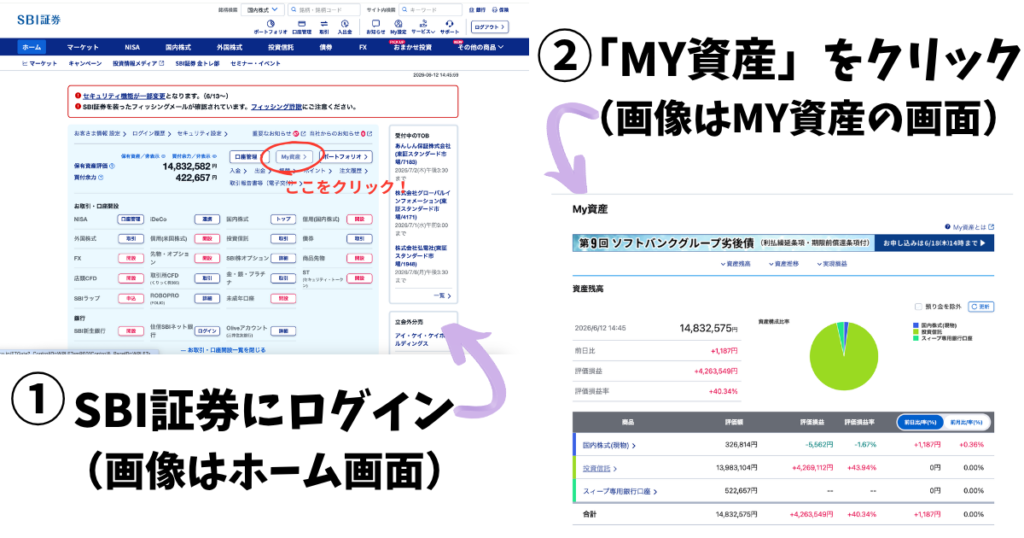Click the 国内株式 トップ button
The height and width of the screenshot is (538, 1024).
(283, 219)
